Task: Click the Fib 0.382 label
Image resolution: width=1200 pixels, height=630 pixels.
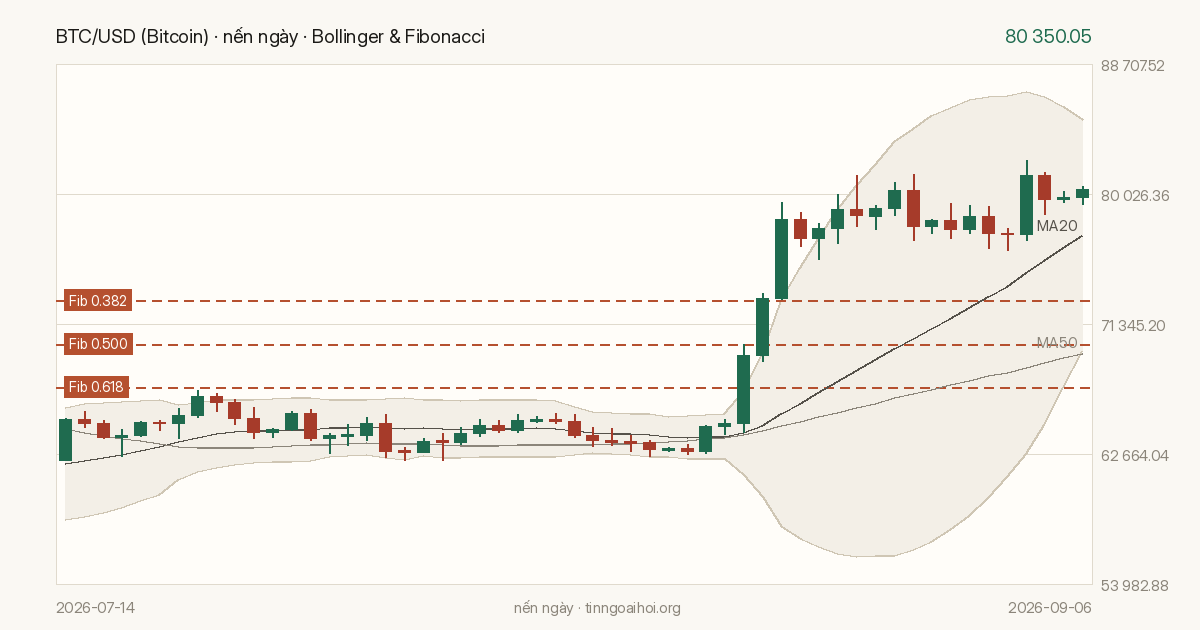Action: pyautogui.click(x=97, y=300)
